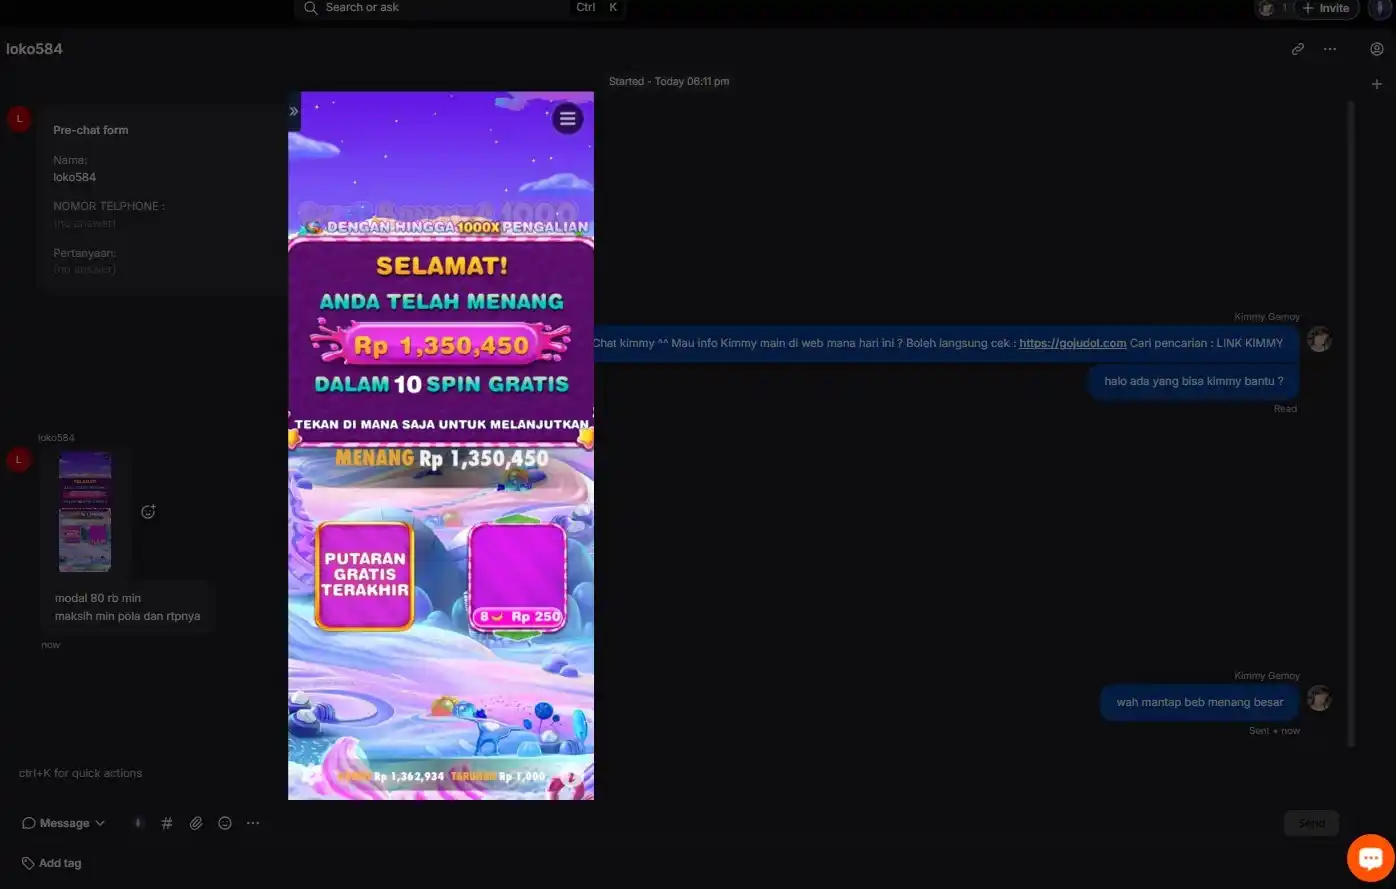Click the 'Pertanyaan:' field label
Viewport: 1396px width, 889px height.
tap(84, 253)
